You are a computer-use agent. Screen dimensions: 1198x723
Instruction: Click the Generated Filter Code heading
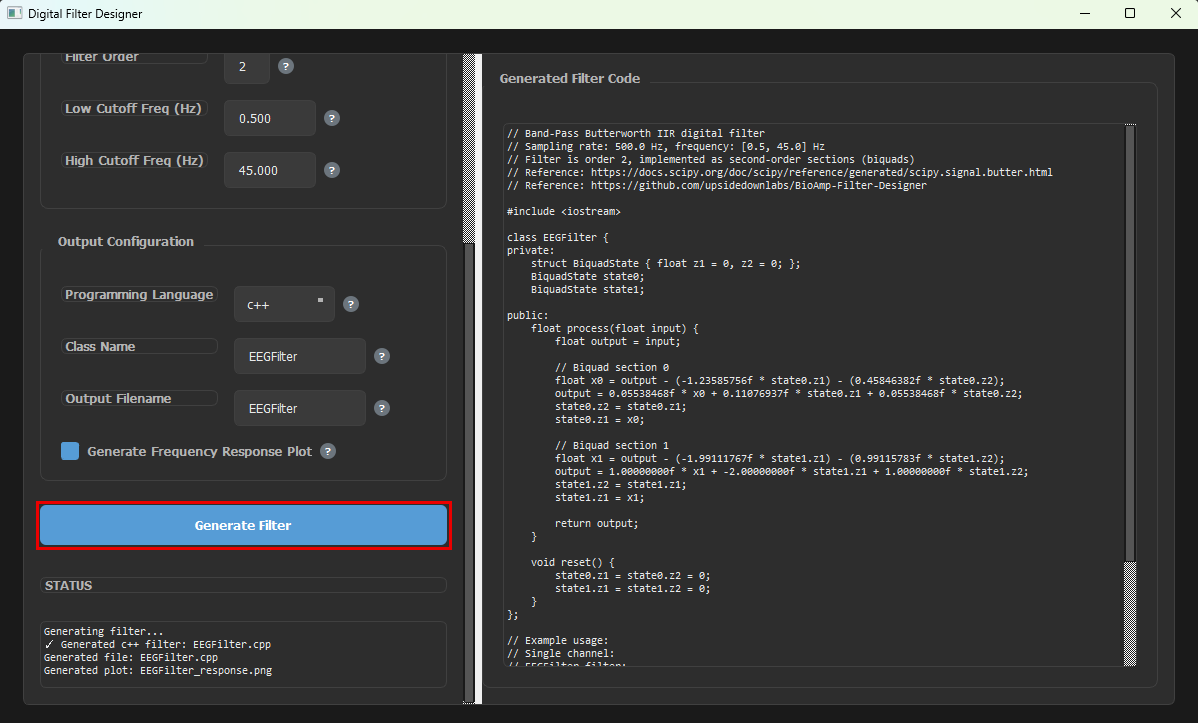tap(570, 79)
